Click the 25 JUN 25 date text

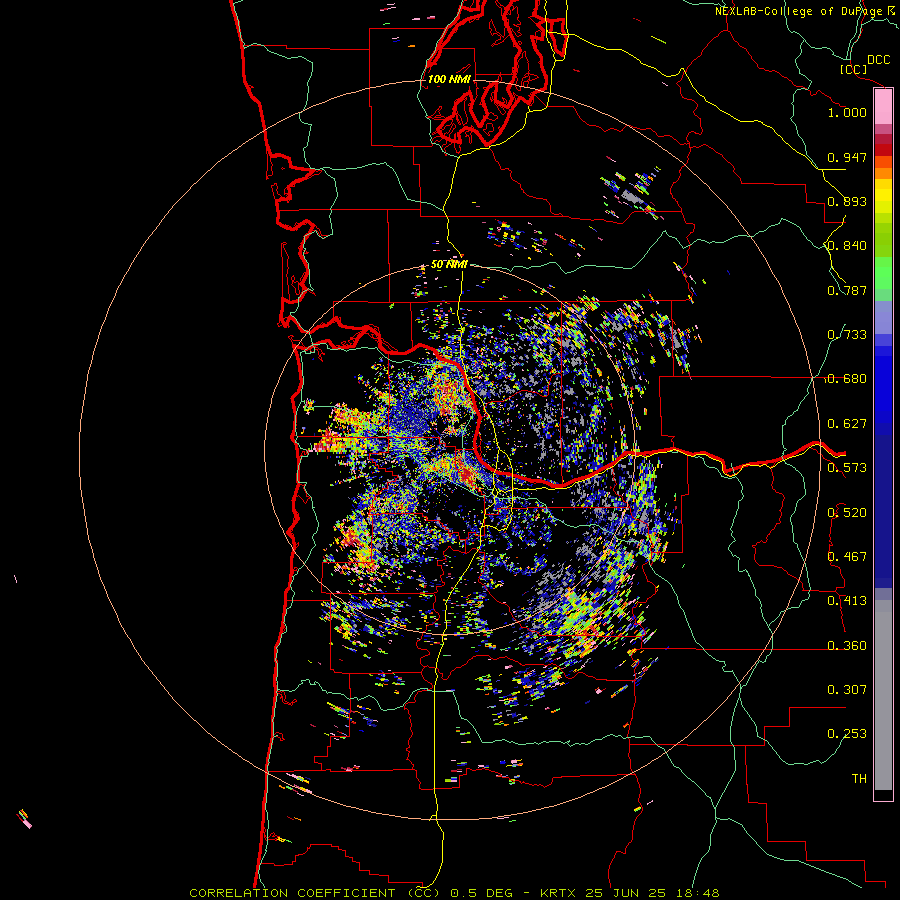coord(626,893)
